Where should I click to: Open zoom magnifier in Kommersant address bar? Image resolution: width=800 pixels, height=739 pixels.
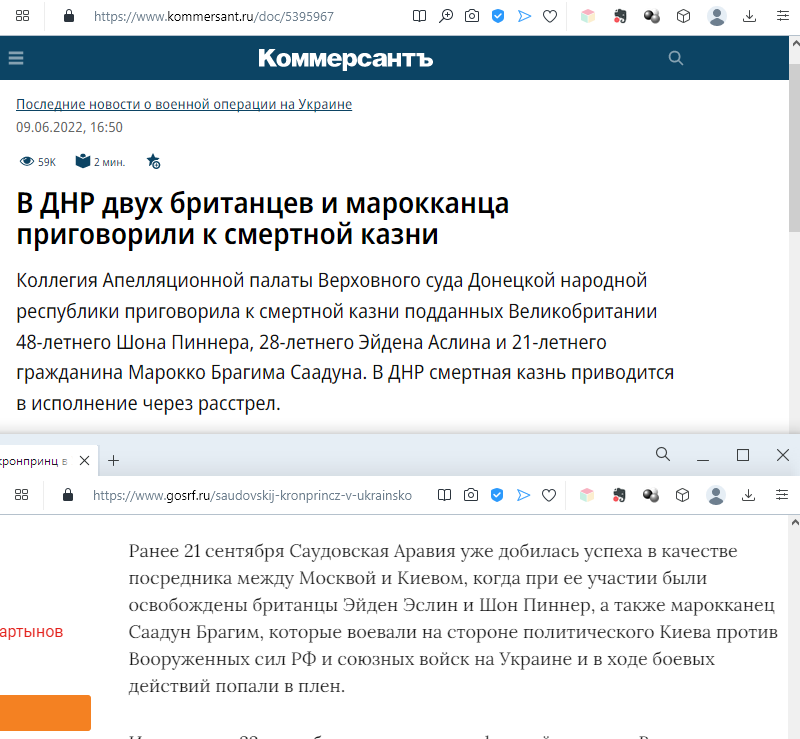click(446, 16)
